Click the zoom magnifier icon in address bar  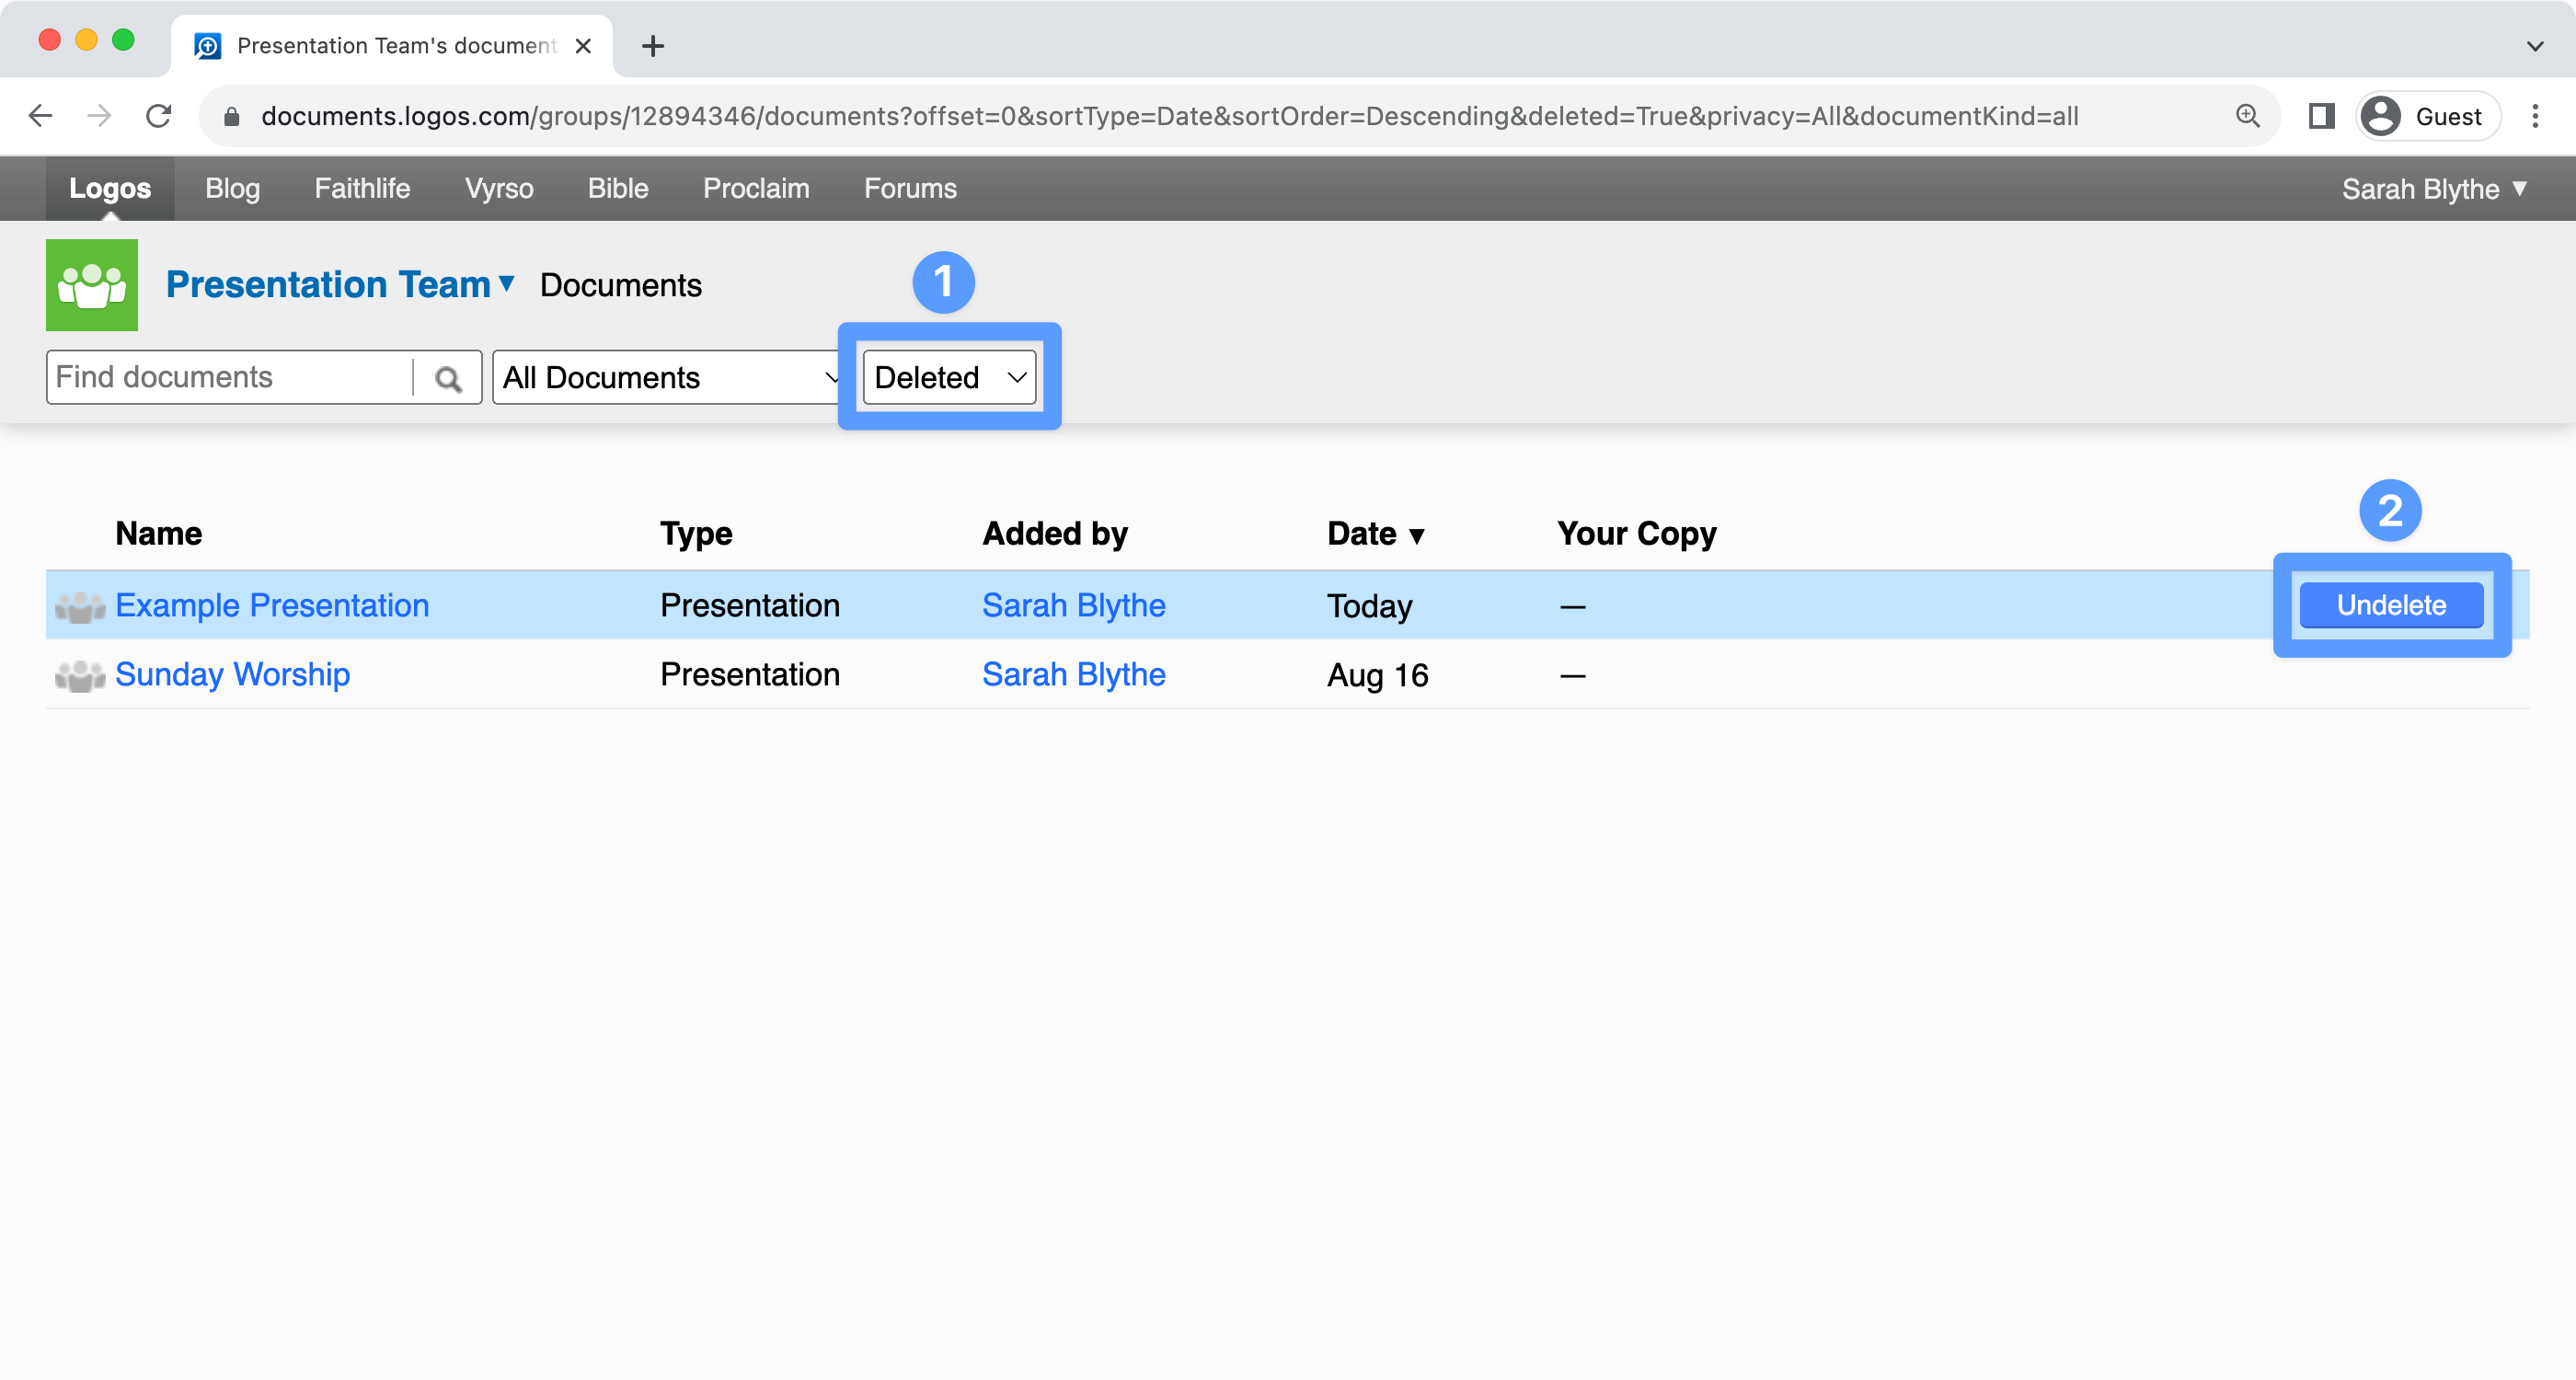pyautogui.click(x=2247, y=116)
